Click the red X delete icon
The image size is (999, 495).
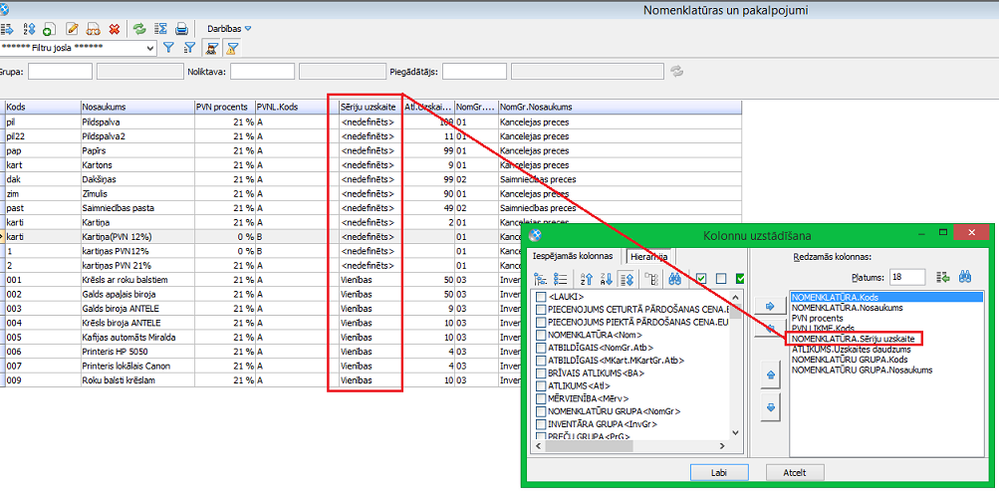(114, 29)
